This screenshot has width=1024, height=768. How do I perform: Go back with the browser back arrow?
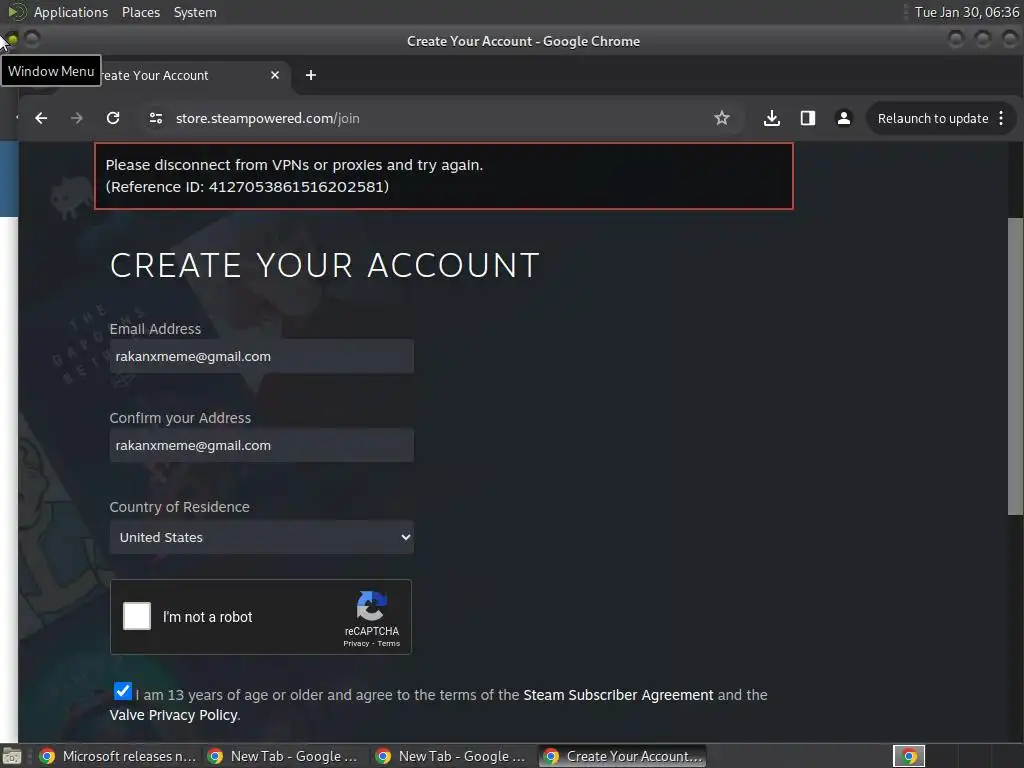41,118
